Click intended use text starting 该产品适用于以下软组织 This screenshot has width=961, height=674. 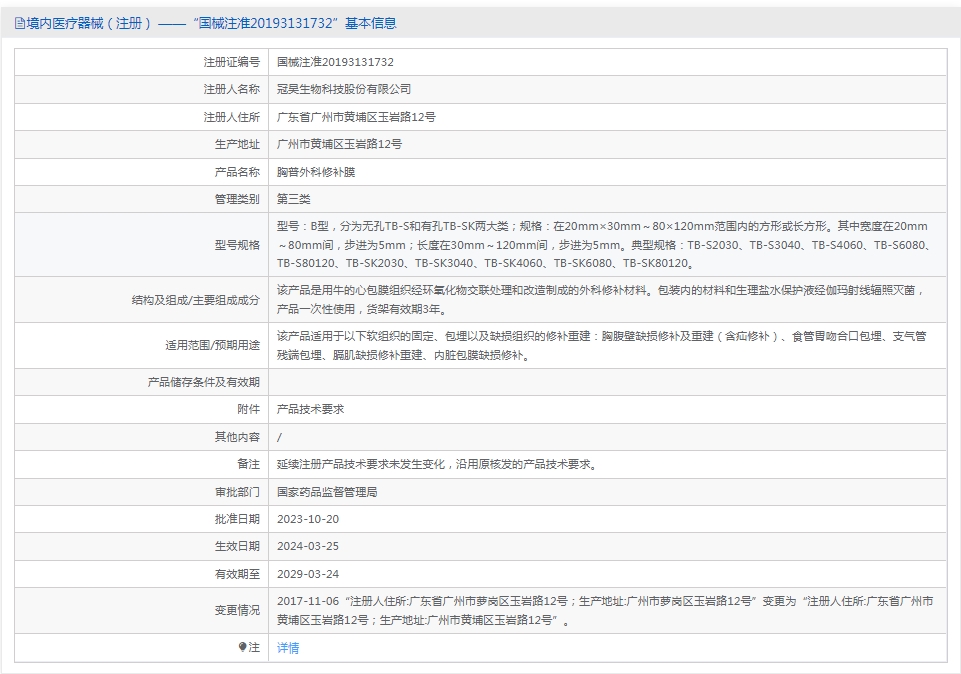coord(602,346)
